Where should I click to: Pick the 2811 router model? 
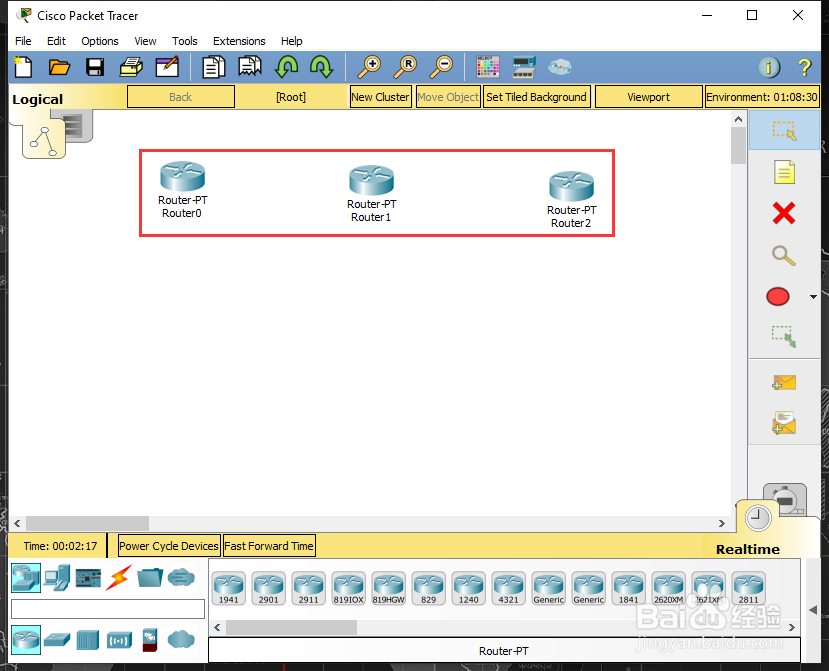click(748, 588)
